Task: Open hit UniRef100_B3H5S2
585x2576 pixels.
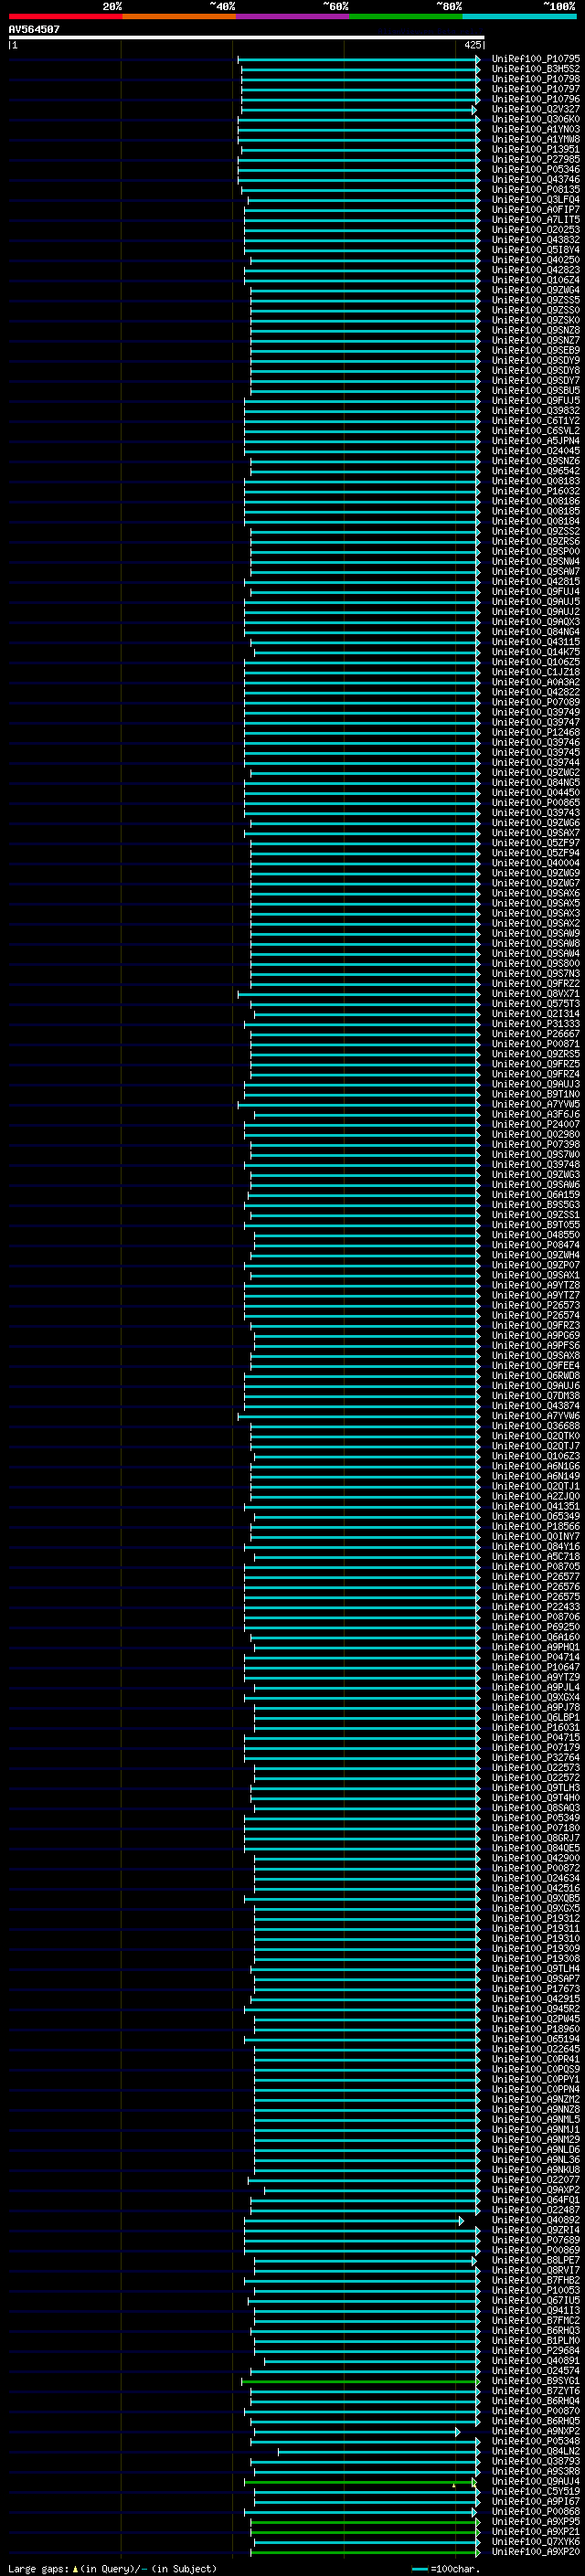Action: (x=535, y=69)
